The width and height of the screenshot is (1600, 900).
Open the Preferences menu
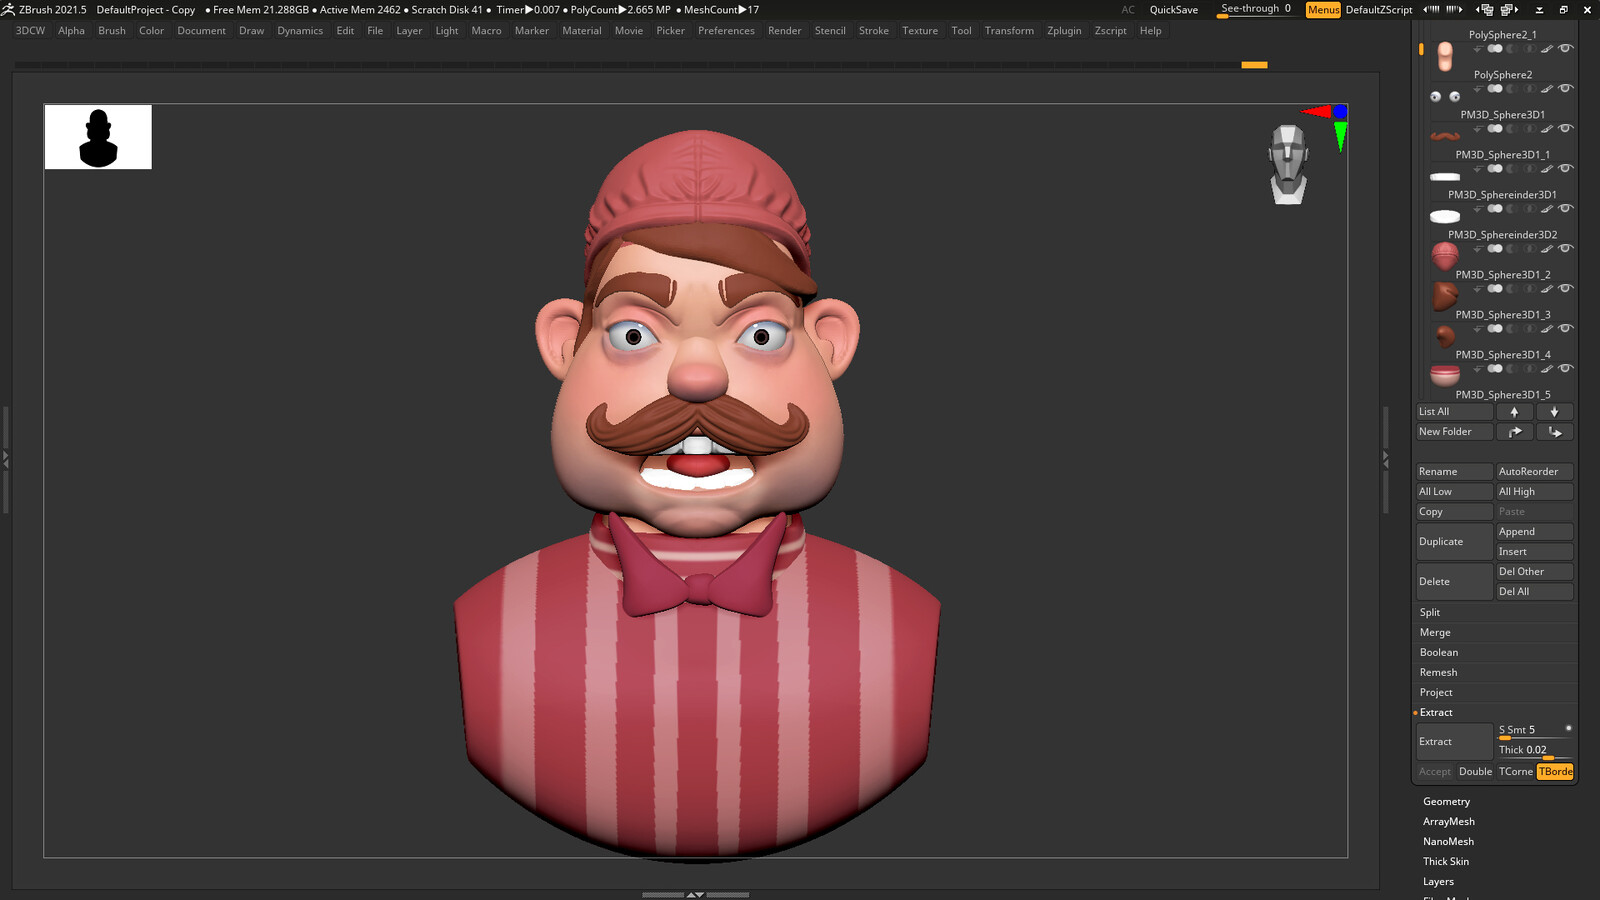726,31
